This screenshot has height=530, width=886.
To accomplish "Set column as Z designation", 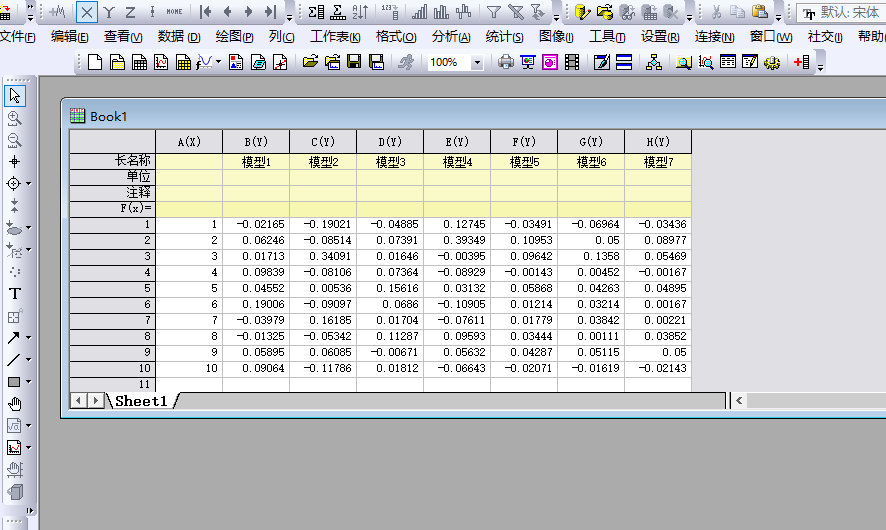I will point(130,12).
